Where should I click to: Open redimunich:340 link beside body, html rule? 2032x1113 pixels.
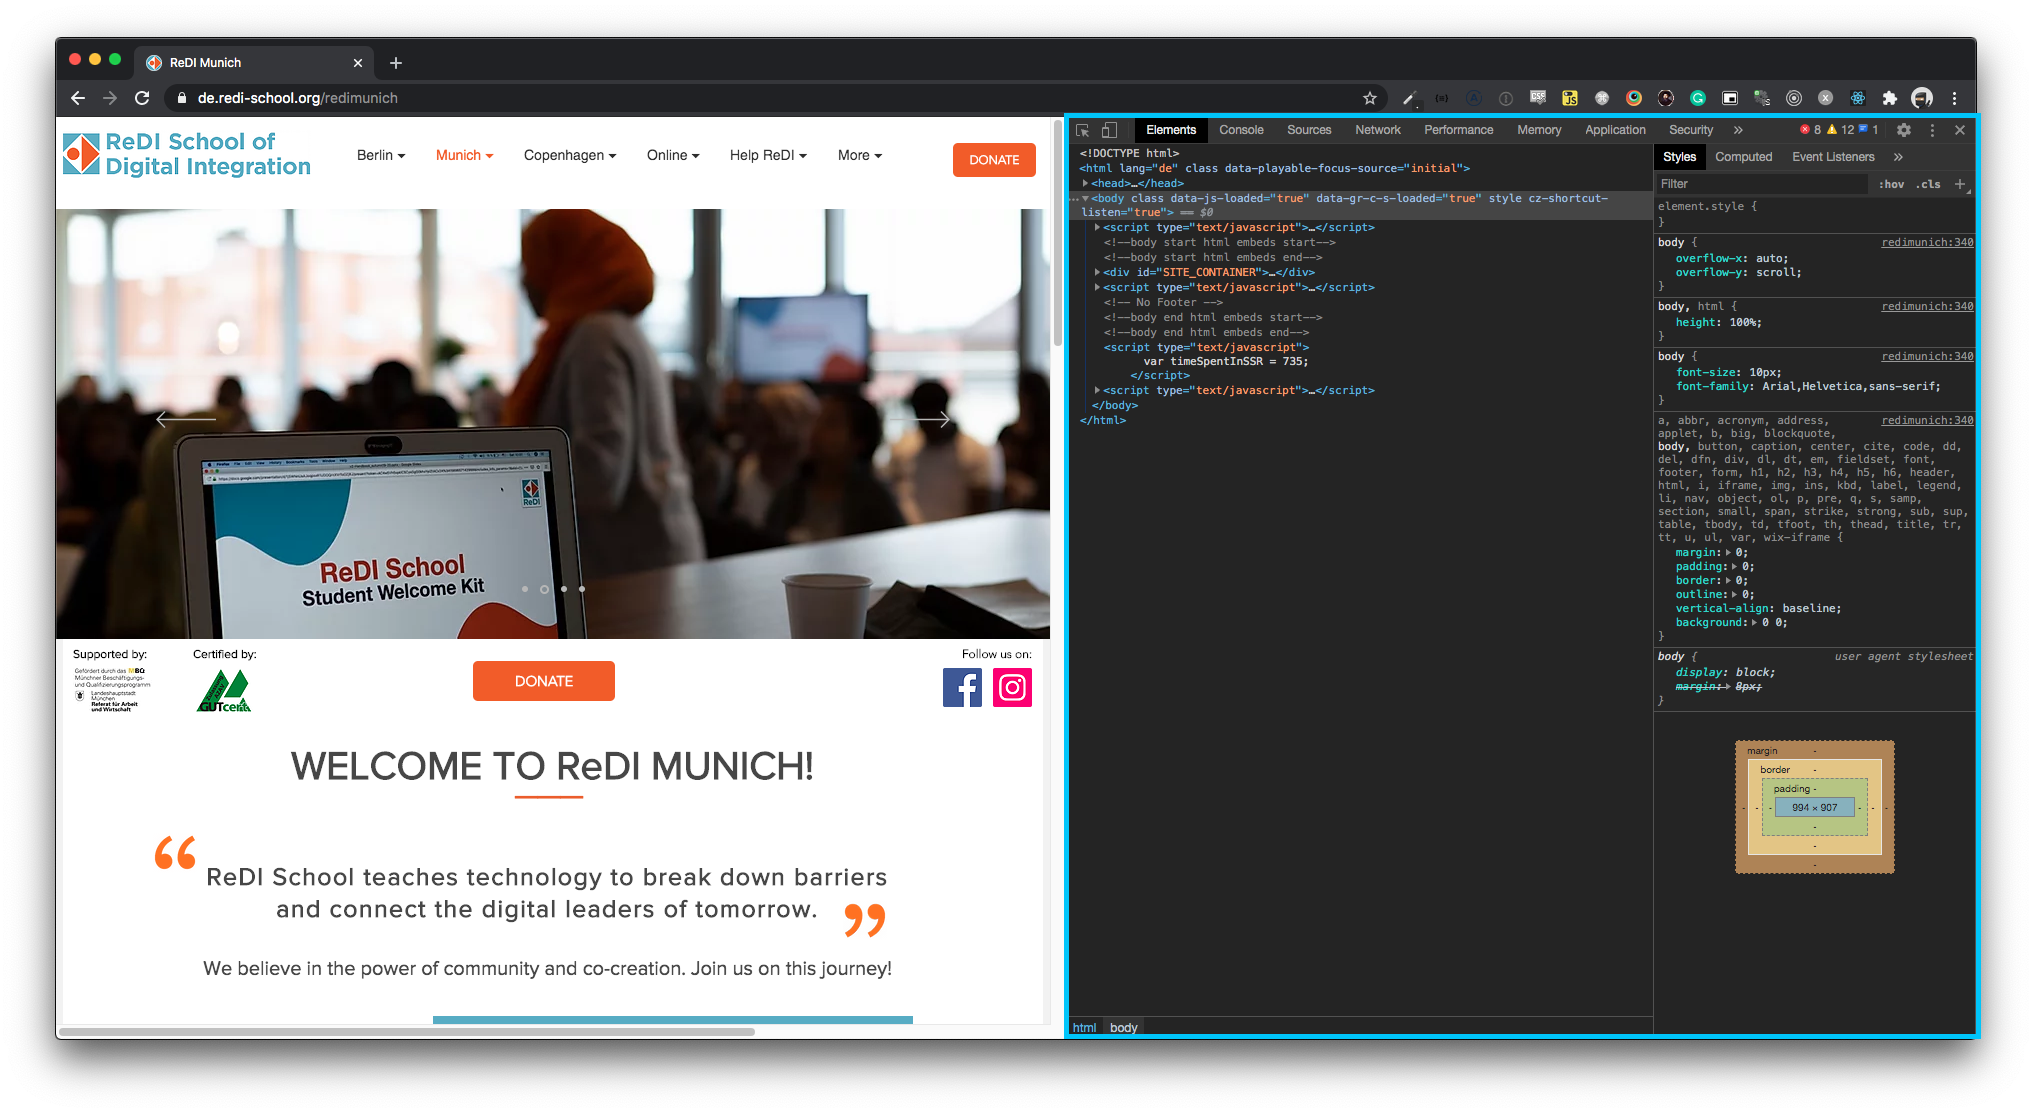point(1927,306)
